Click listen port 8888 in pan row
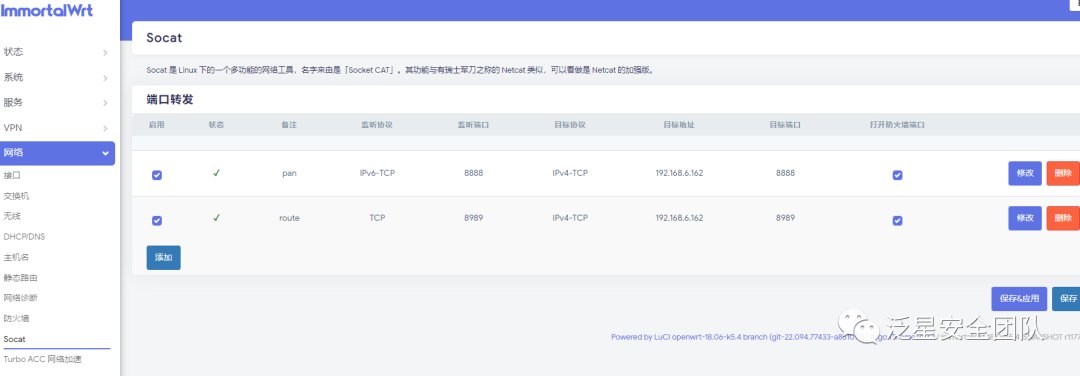1080x376 pixels. coord(473,173)
